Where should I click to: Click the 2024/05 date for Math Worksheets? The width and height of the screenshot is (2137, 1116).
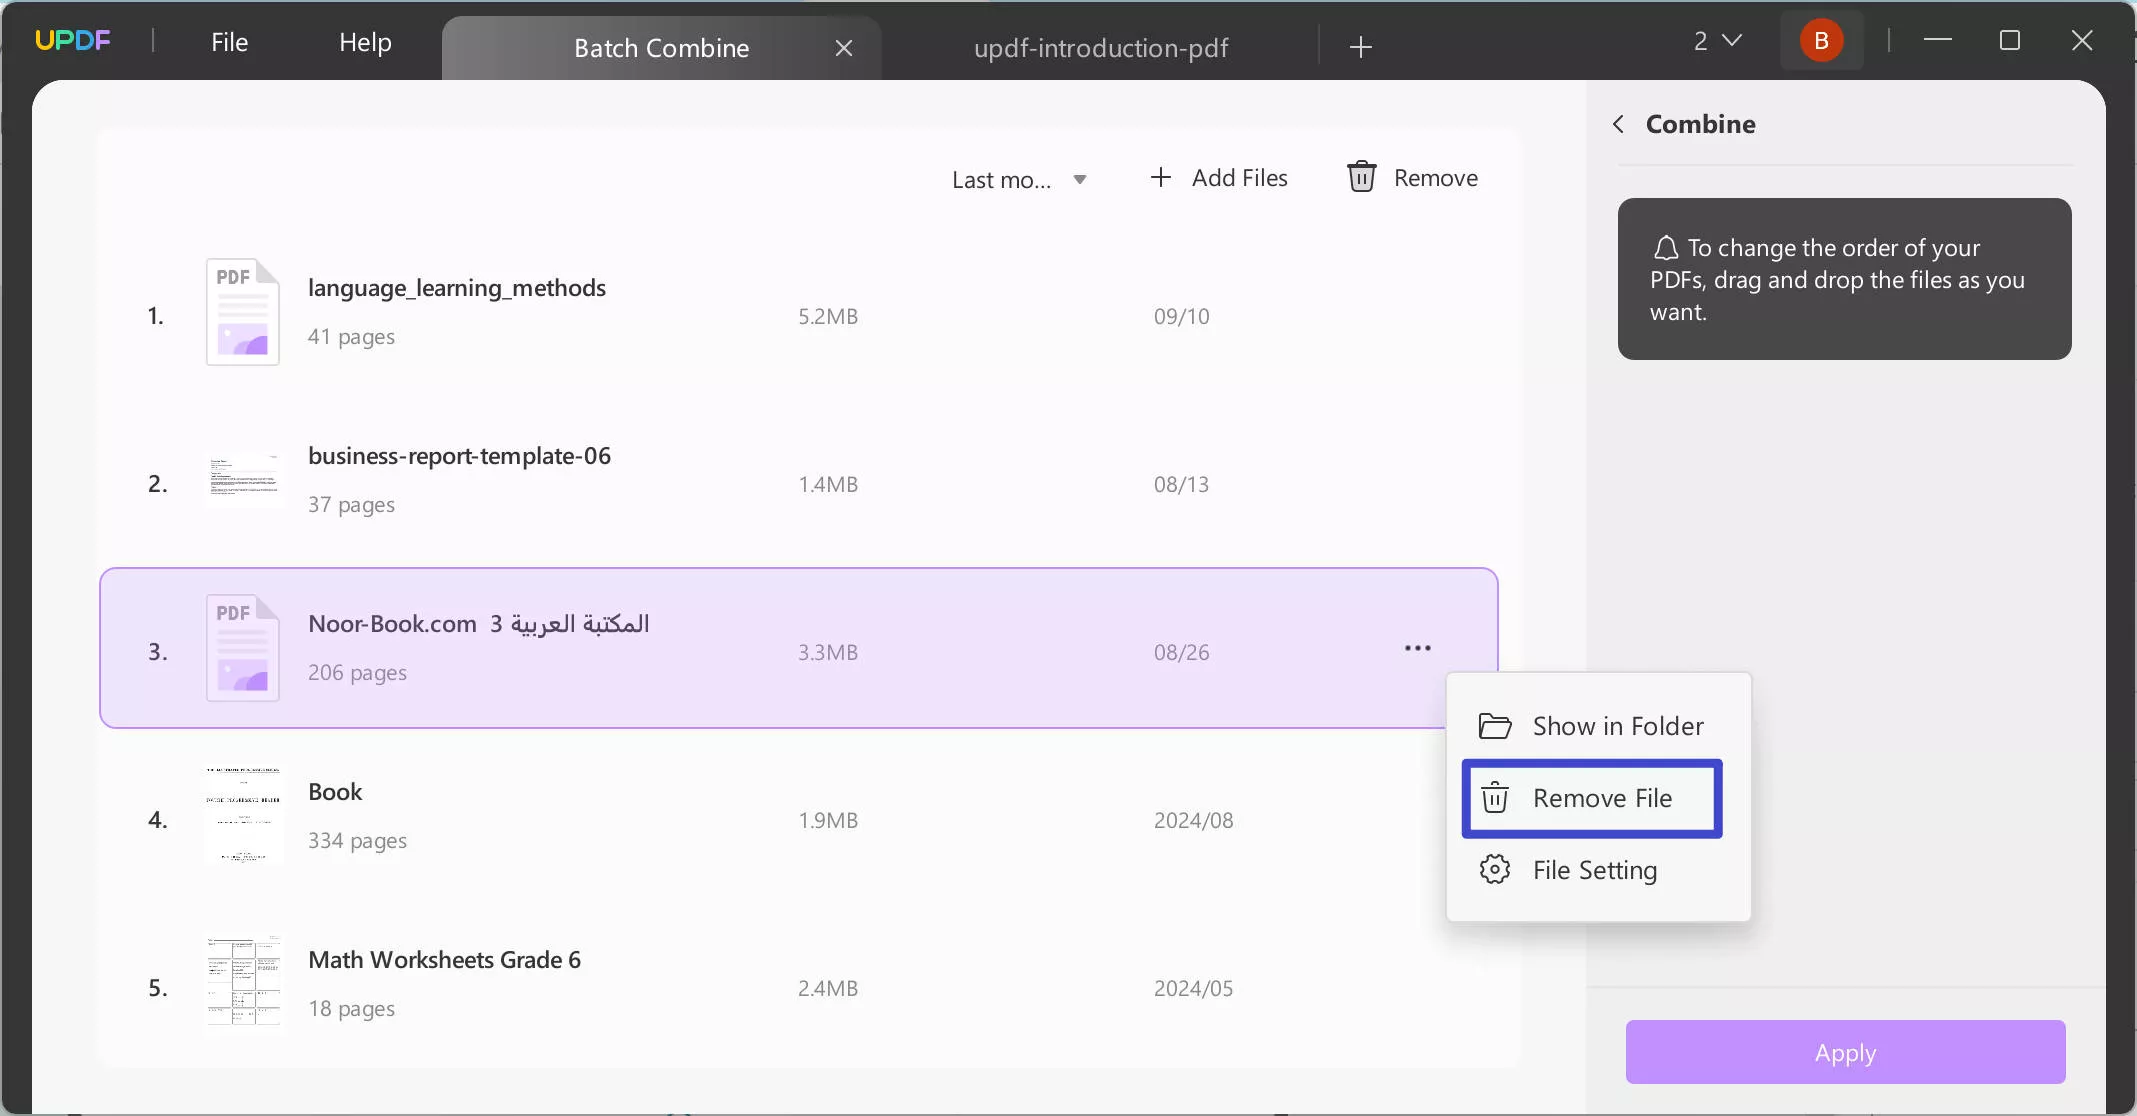[1193, 989]
